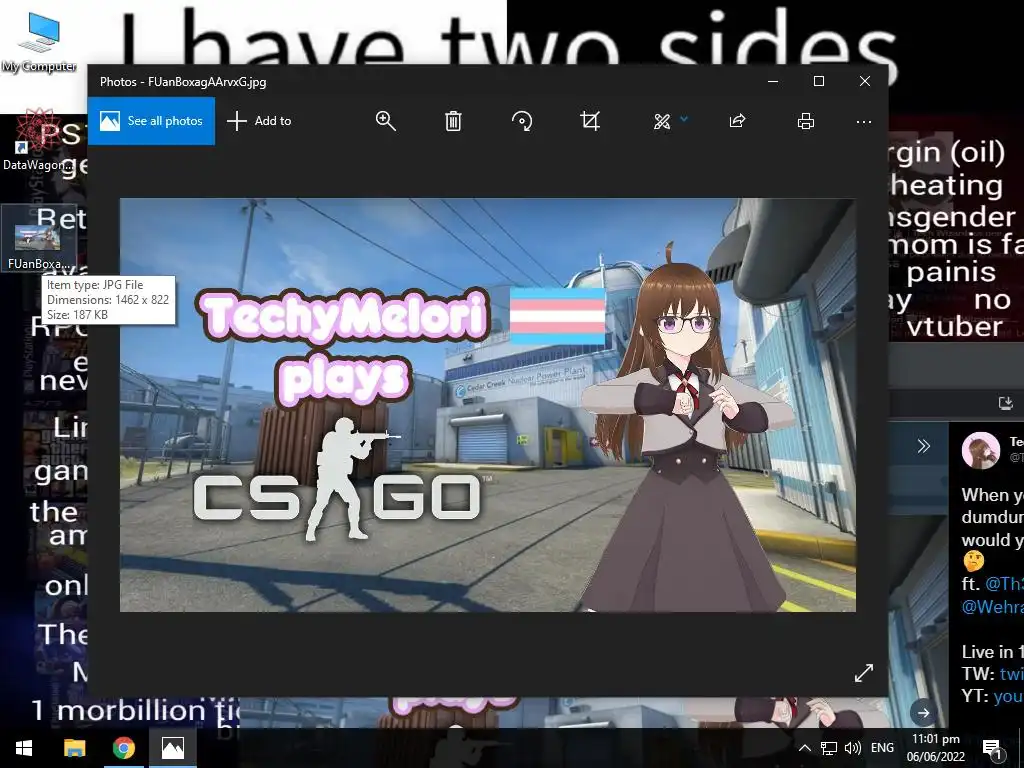
Task: Click round arrow button in background window
Action: click(923, 712)
